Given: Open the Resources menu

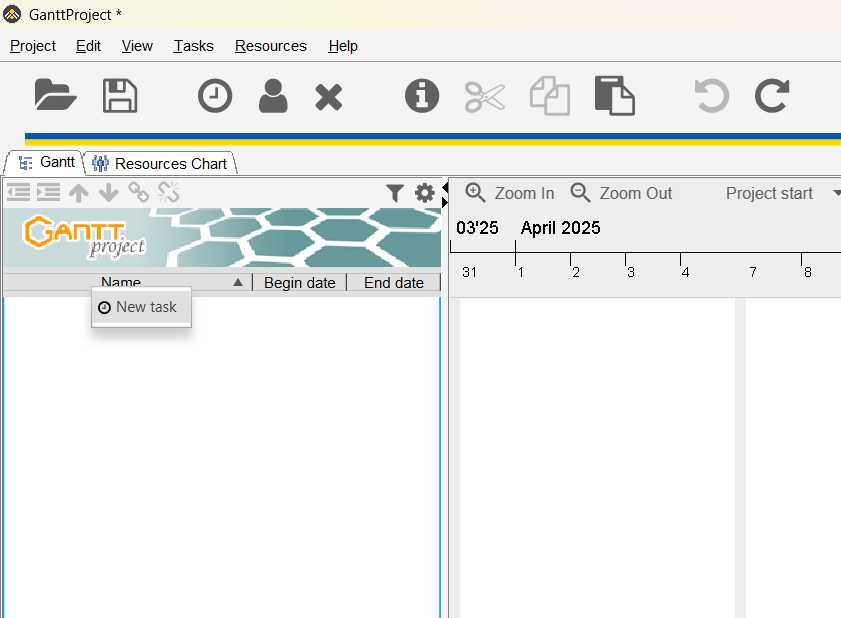Looking at the screenshot, I should point(270,46).
